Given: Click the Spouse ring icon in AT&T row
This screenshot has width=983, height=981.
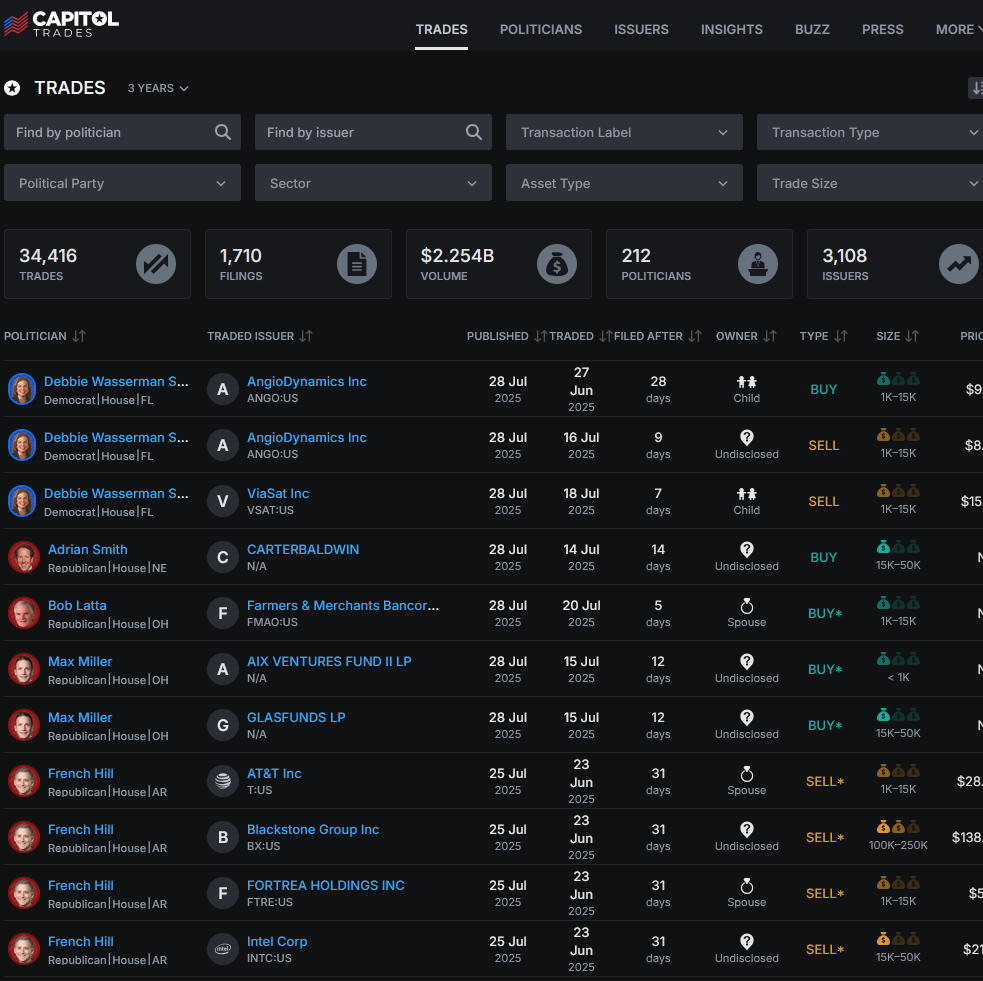Looking at the screenshot, I should pos(747,774).
